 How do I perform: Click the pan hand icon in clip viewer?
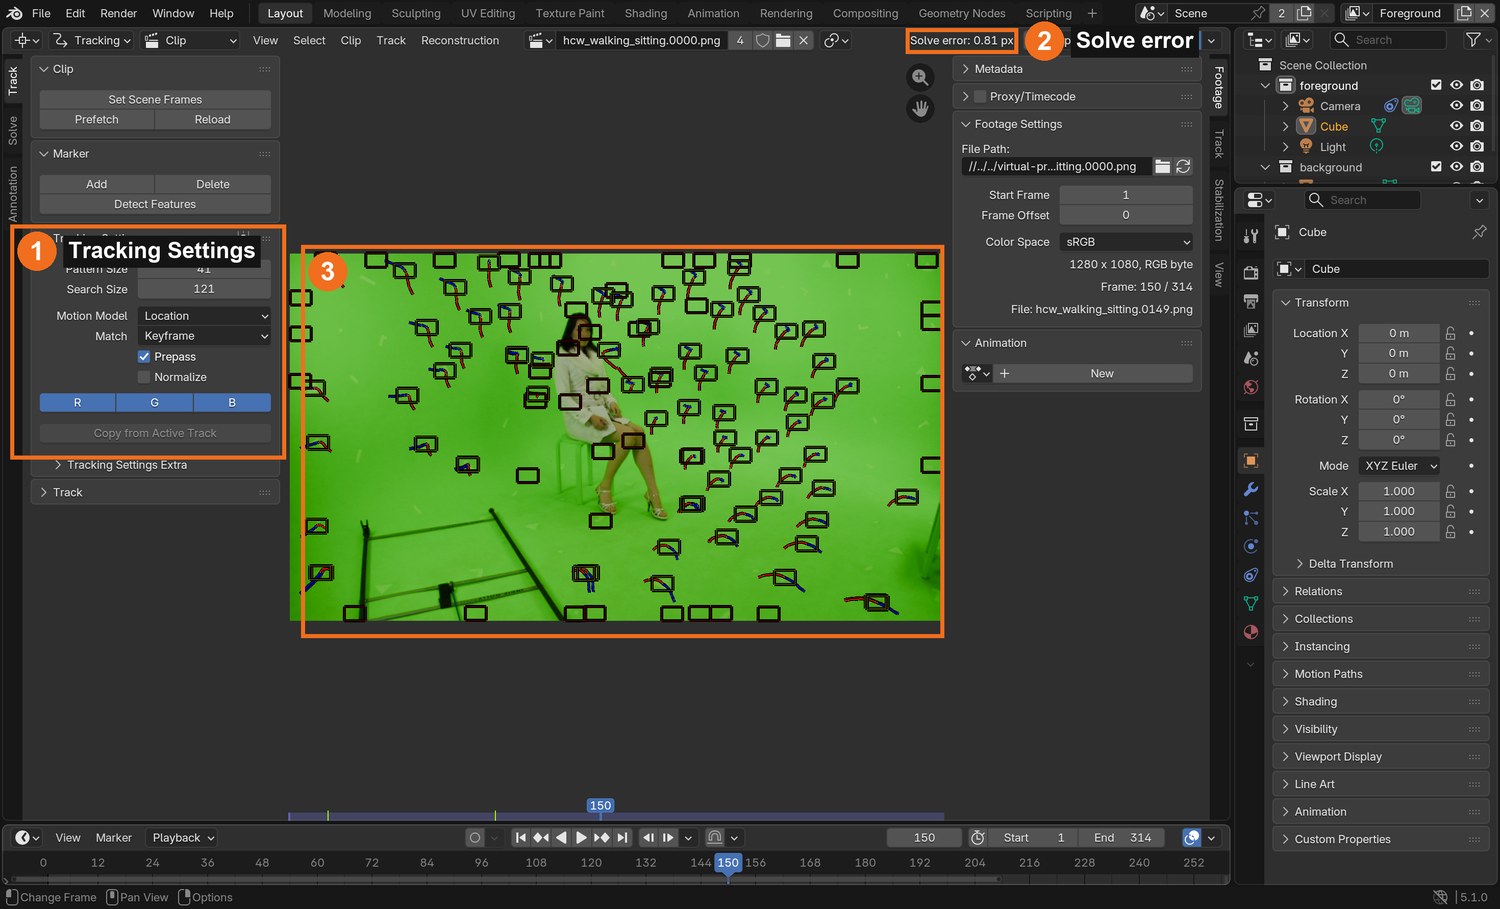pos(920,108)
